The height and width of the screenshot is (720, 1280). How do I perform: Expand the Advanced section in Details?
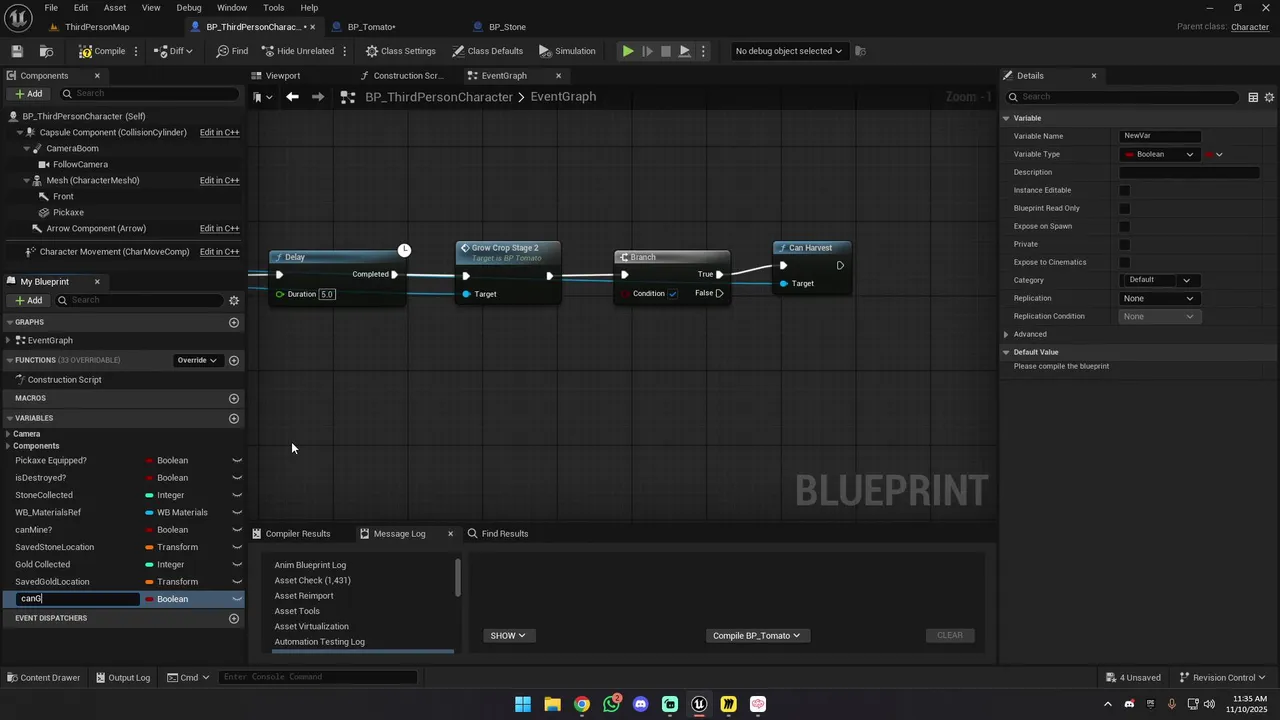pos(1007,334)
